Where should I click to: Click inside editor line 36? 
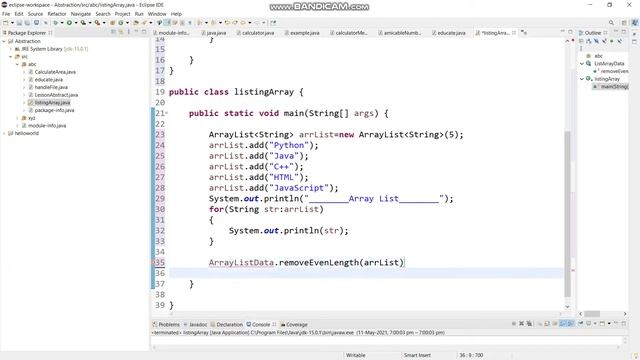tap(366, 273)
